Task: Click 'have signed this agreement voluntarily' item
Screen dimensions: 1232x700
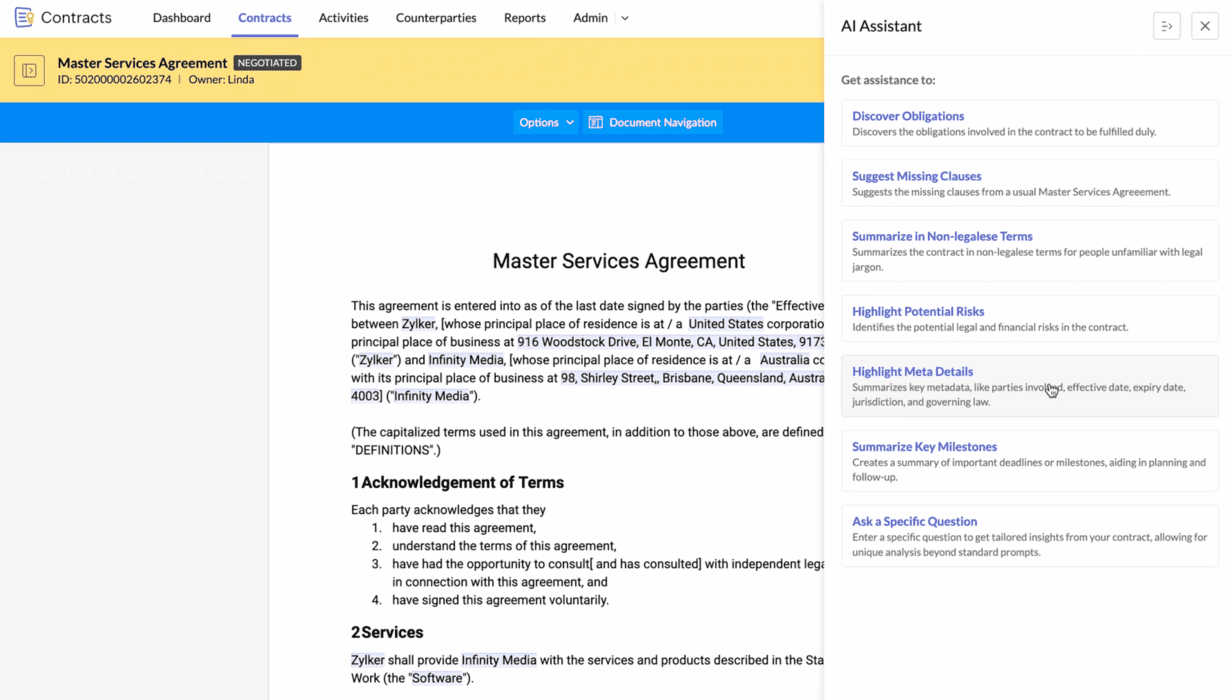Action: click(500, 600)
